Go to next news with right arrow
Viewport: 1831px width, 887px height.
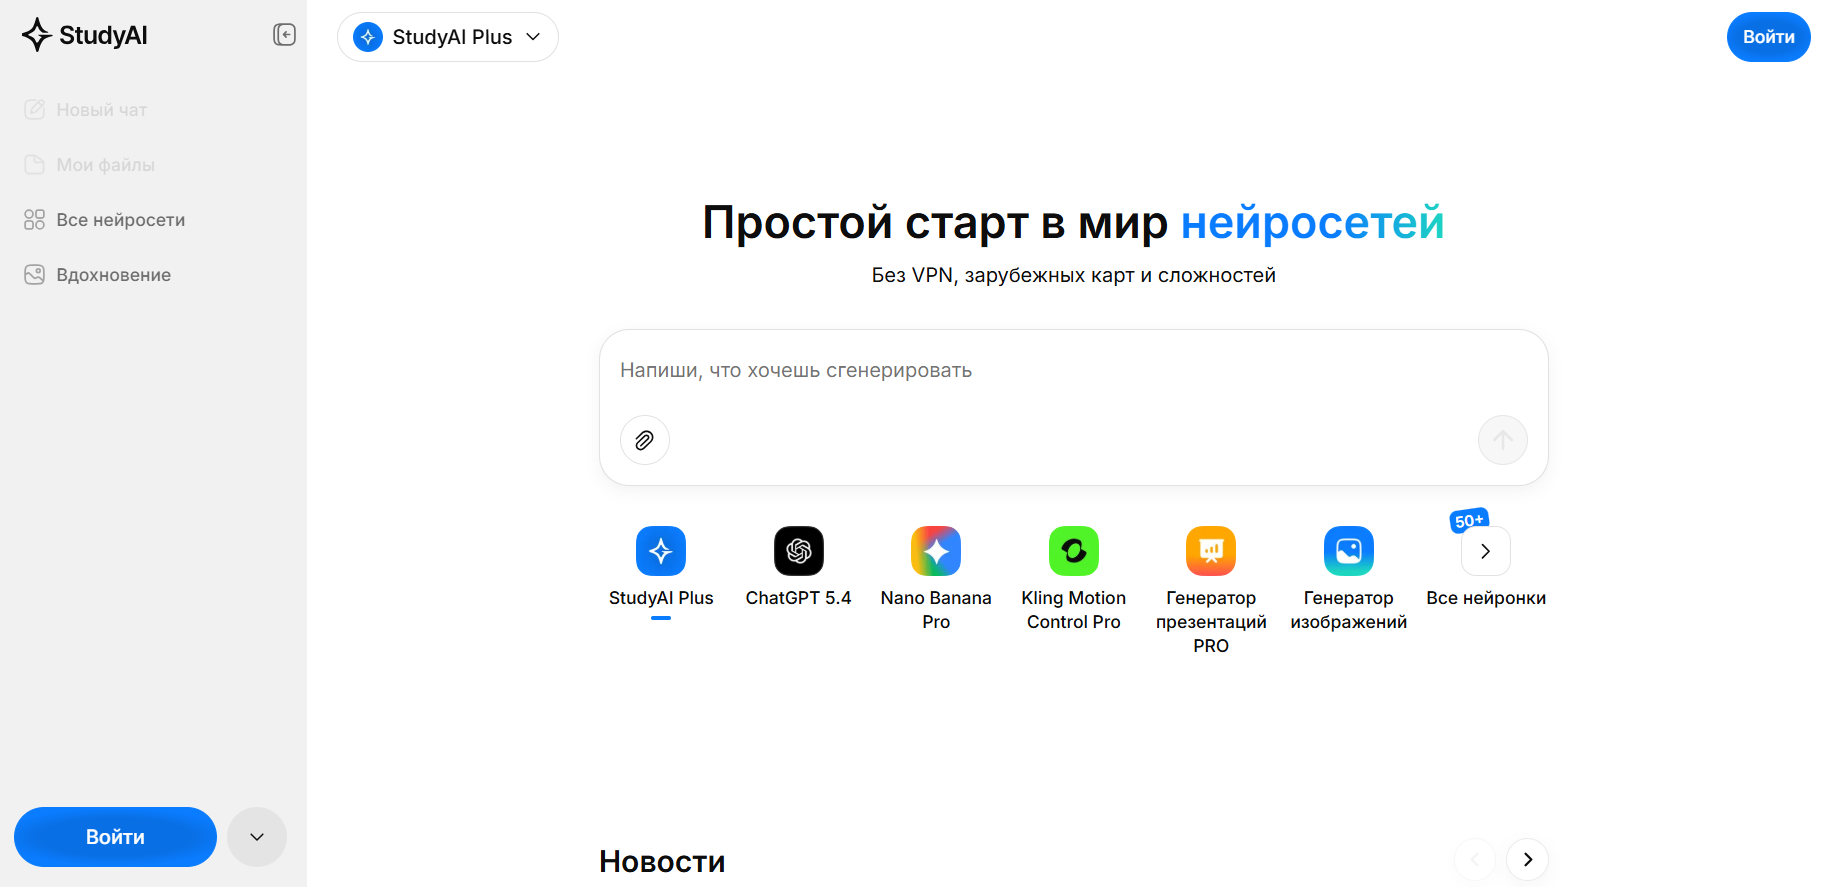[1527, 859]
